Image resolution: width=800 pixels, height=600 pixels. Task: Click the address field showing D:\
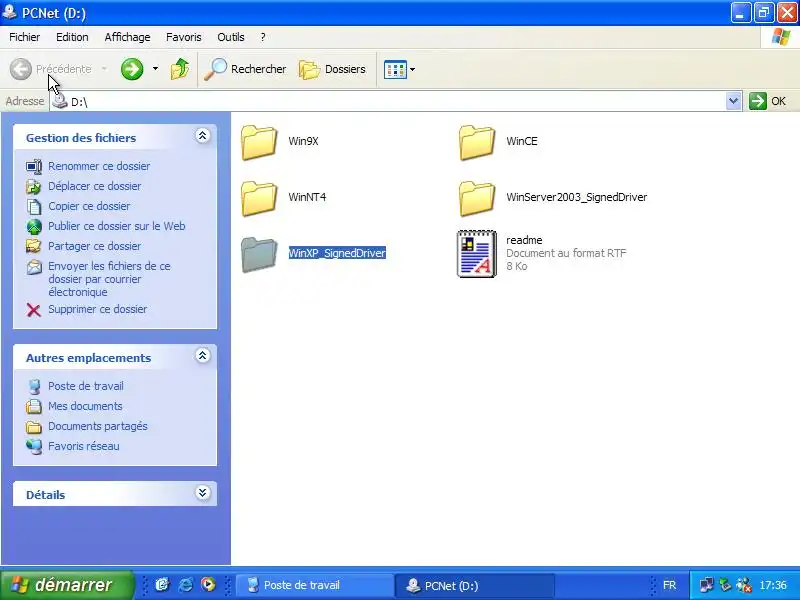point(388,102)
